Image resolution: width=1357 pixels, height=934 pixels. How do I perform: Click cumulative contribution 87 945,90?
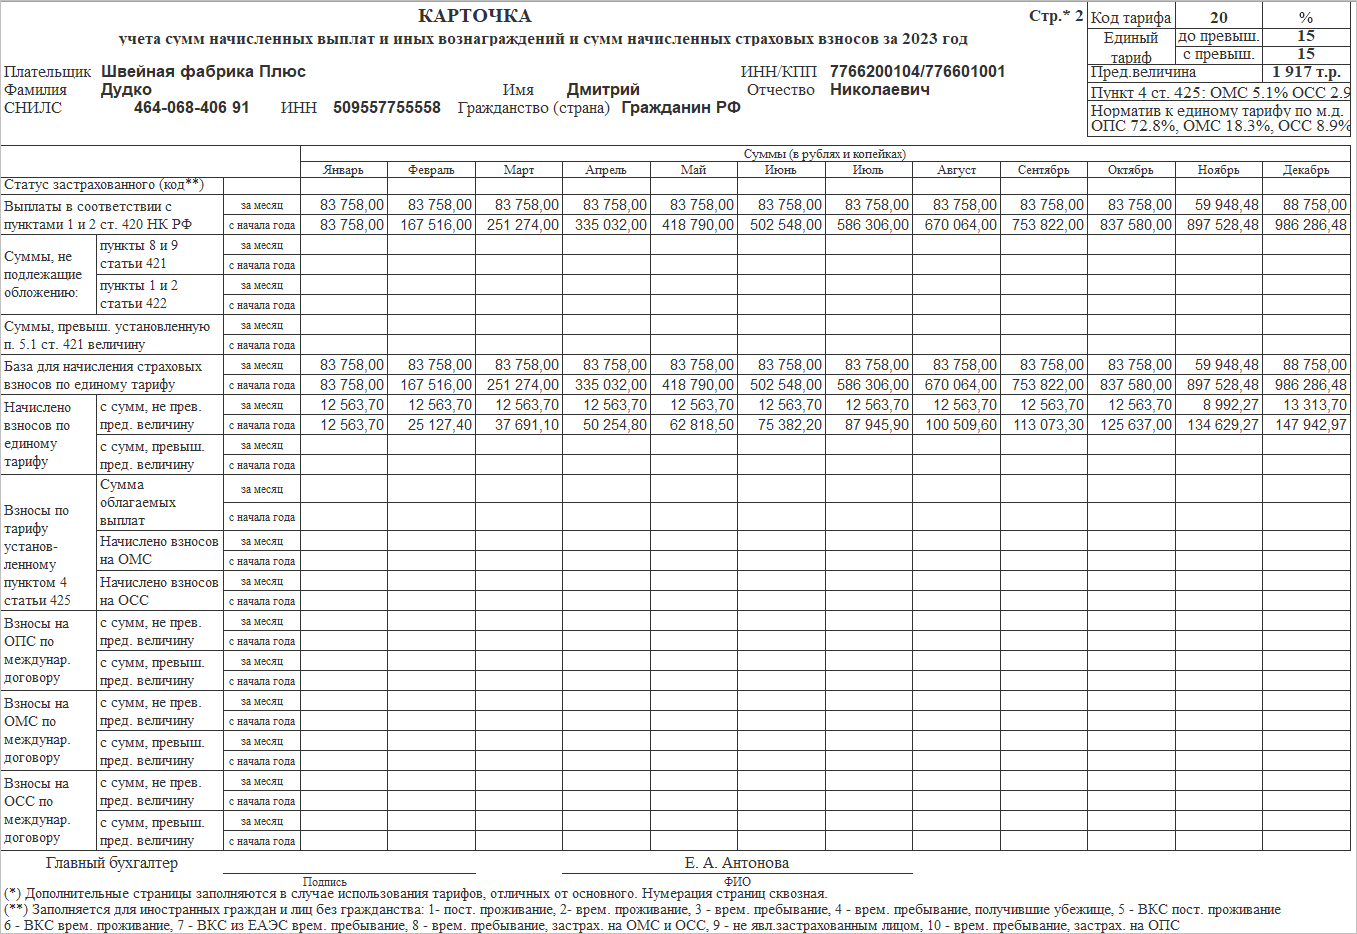pos(877,425)
